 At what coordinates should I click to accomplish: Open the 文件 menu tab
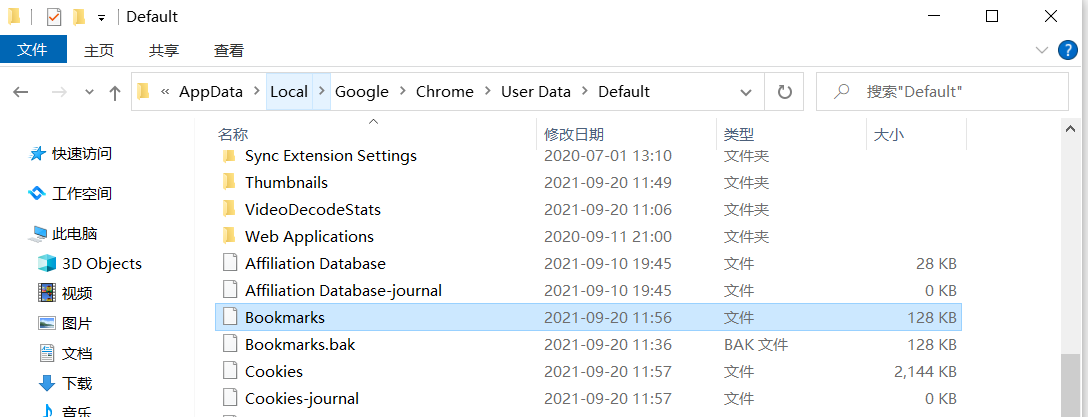point(33,50)
